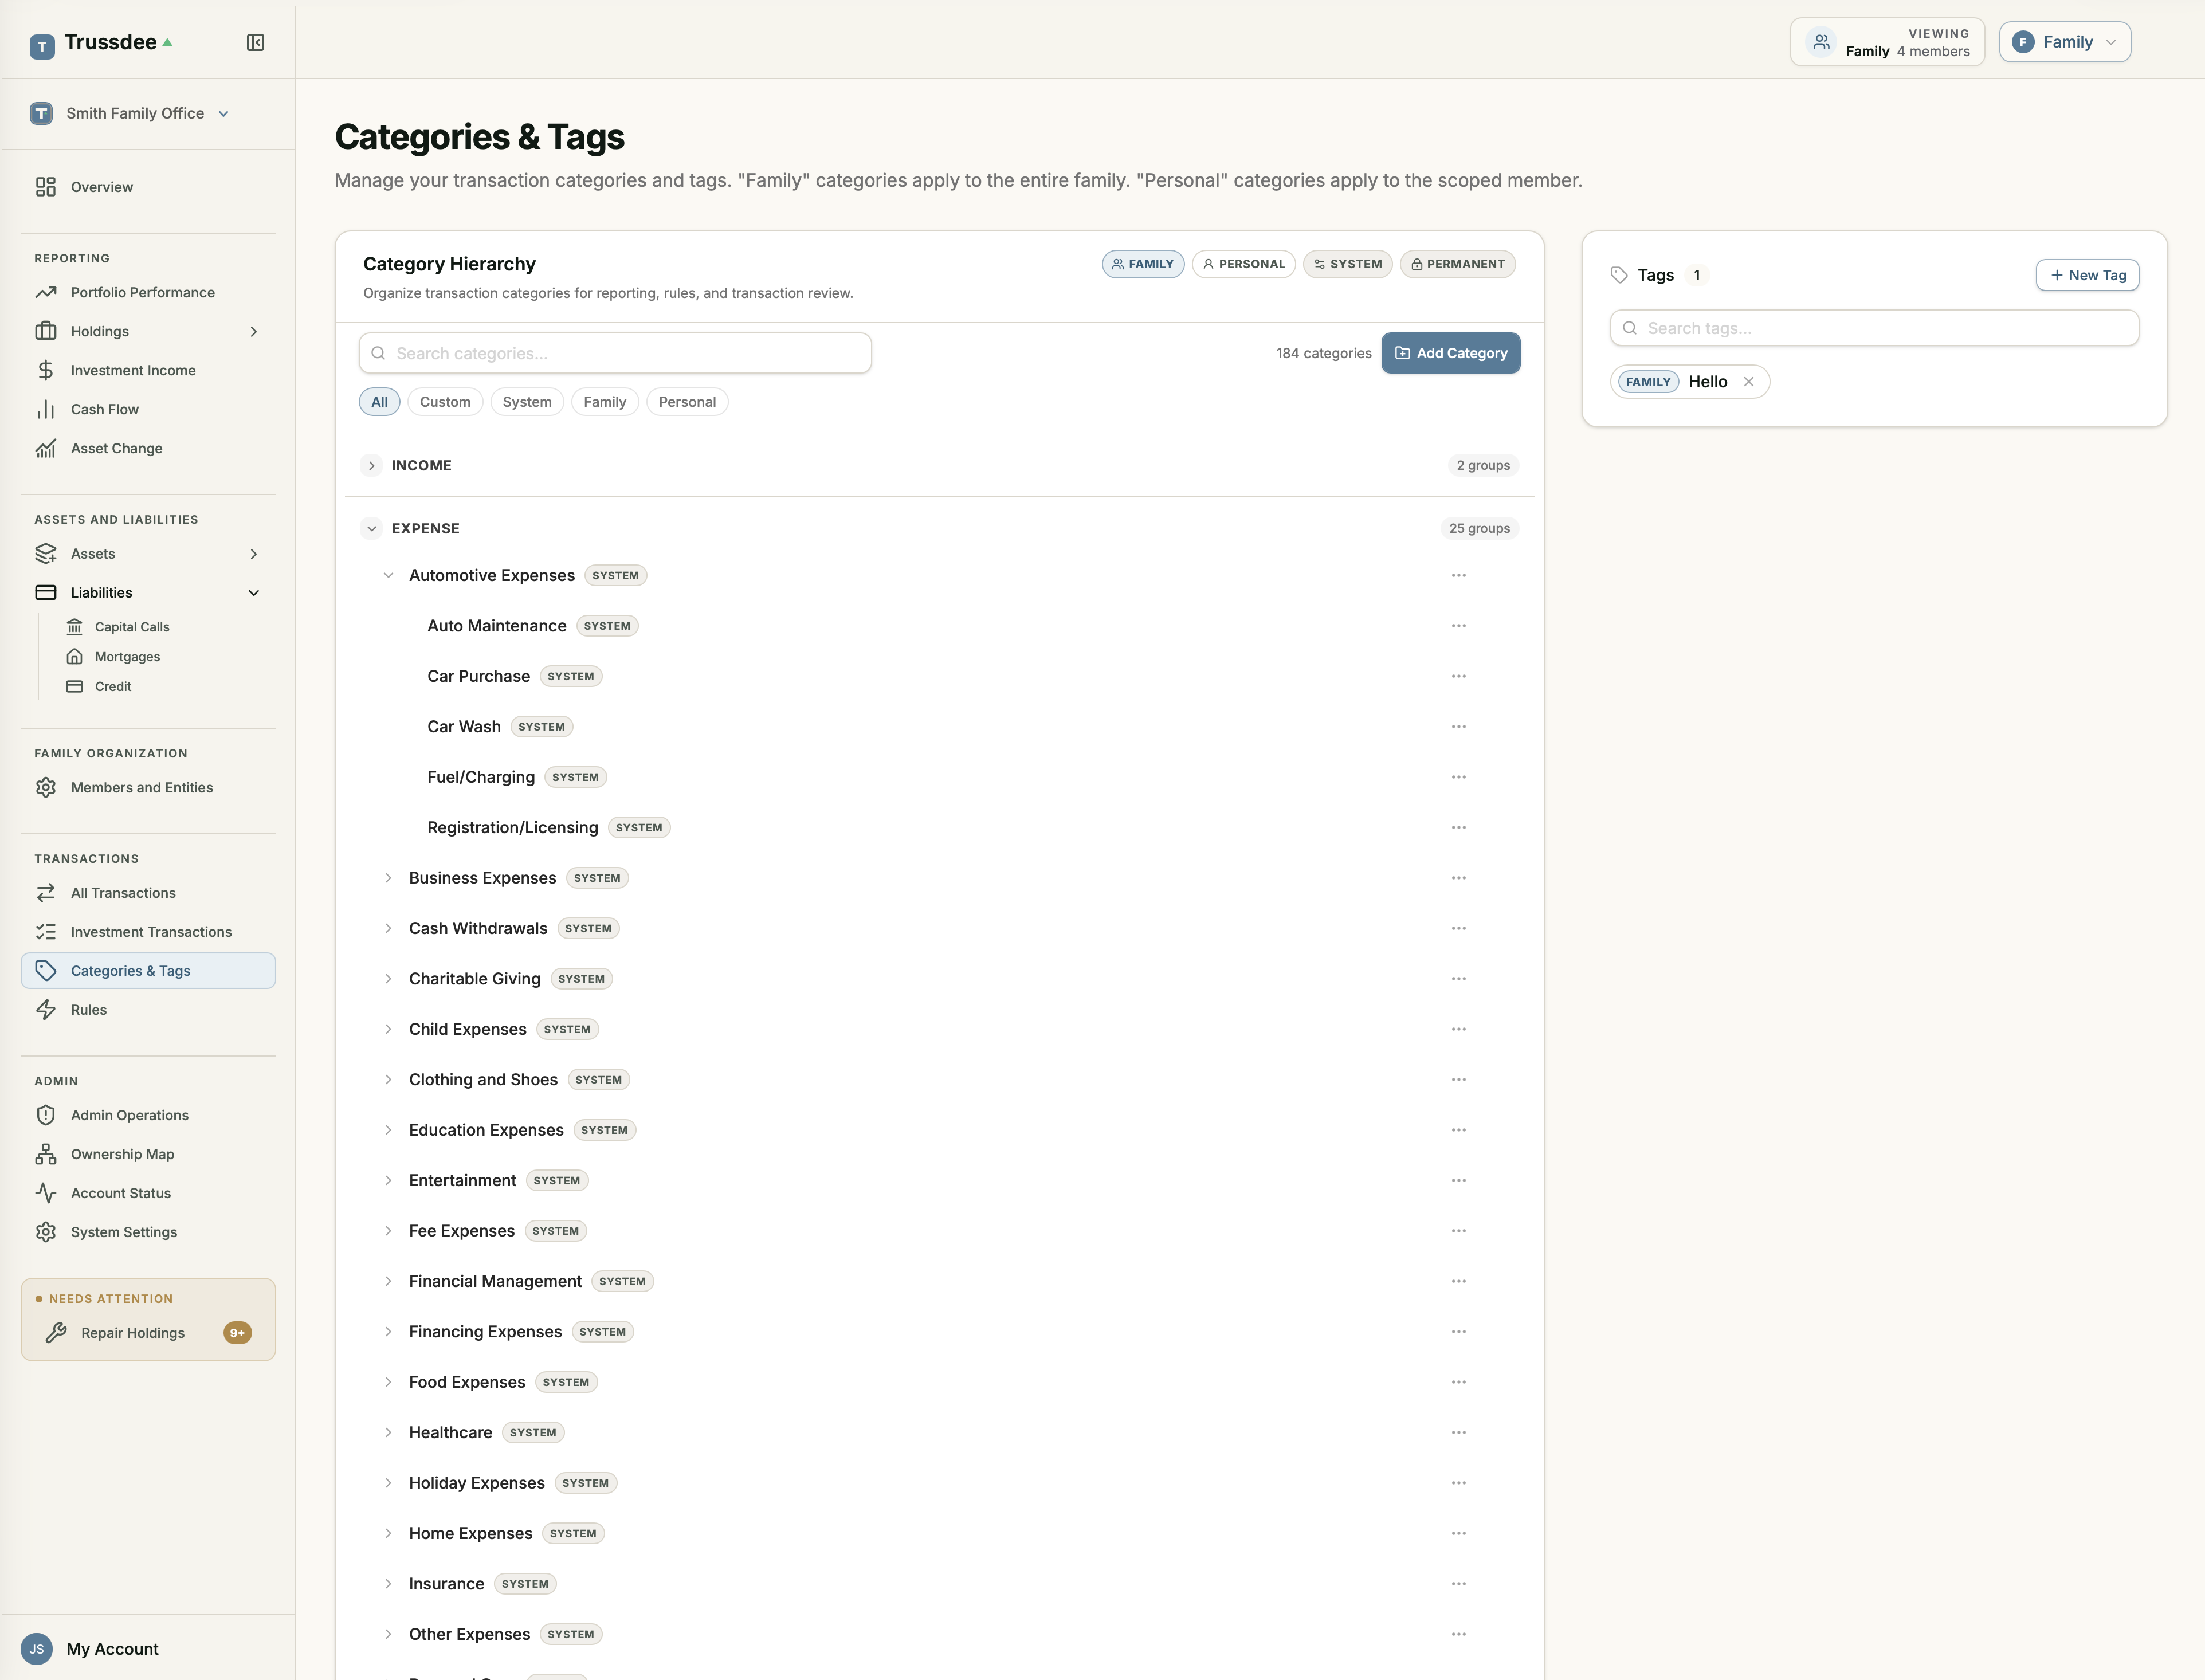Collapse the EXPENSE section
The height and width of the screenshot is (1680, 2205).
pos(371,528)
